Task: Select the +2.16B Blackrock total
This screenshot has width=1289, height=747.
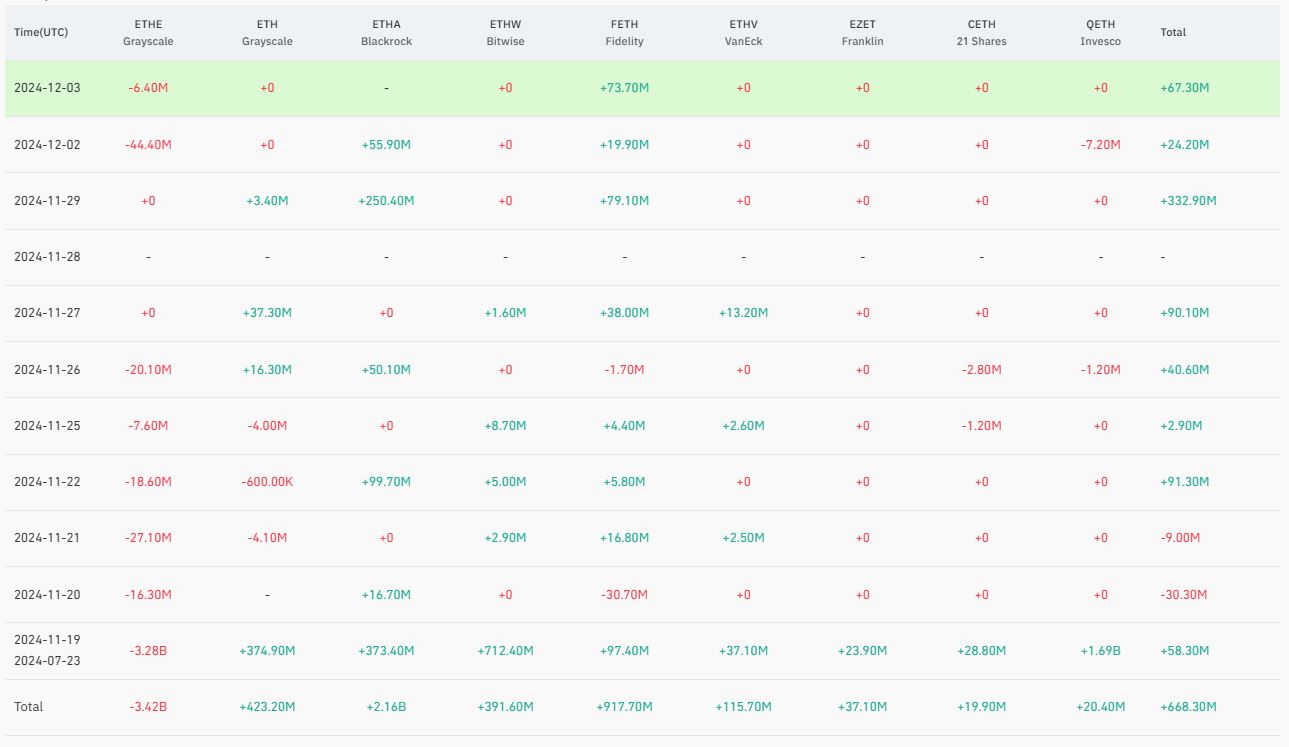Action: pyautogui.click(x=386, y=707)
